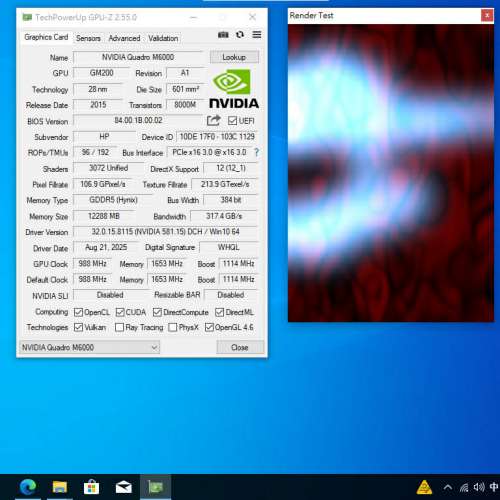This screenshot has width=500, height=500.
Task: Click the Lookup button
Action: pos(234,57)
